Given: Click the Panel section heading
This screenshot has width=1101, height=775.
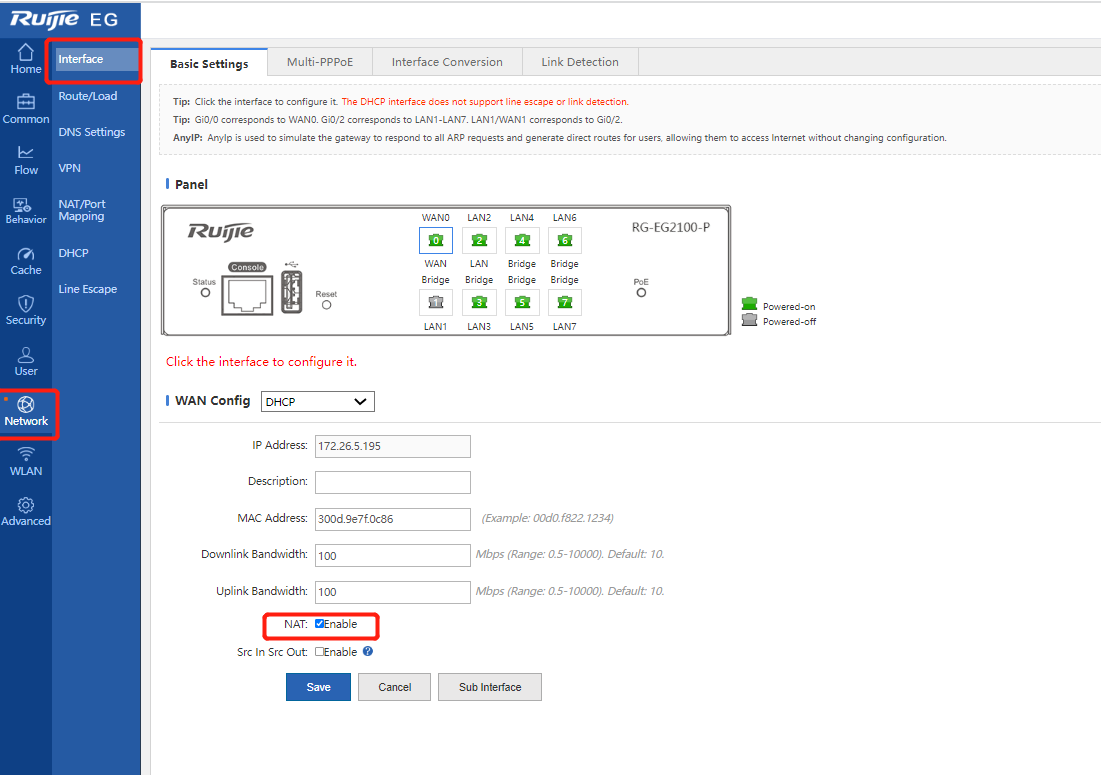Looking at the screenshot, I should [191, 185].
